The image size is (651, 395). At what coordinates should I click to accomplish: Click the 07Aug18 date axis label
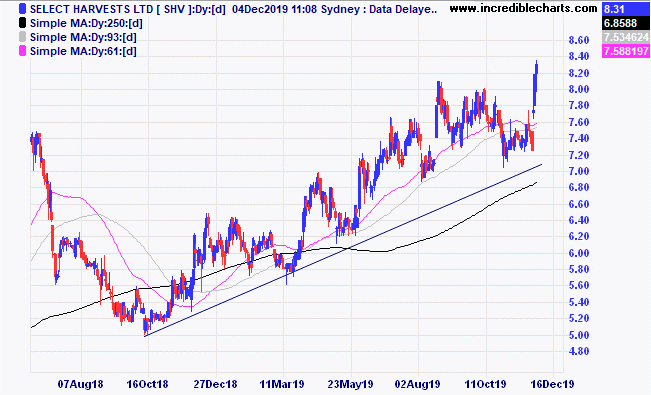tap(81, 384)
